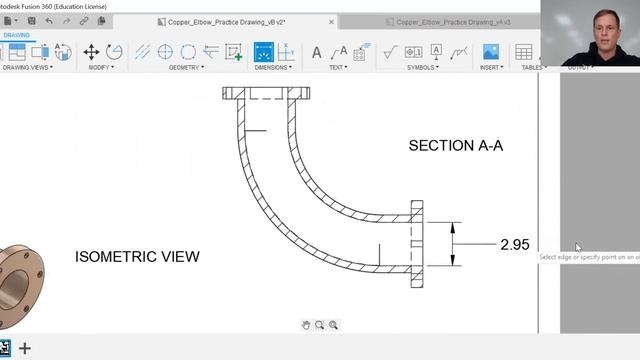
Task: Expand the Symbols dropdown
Action: coord(423,67)
